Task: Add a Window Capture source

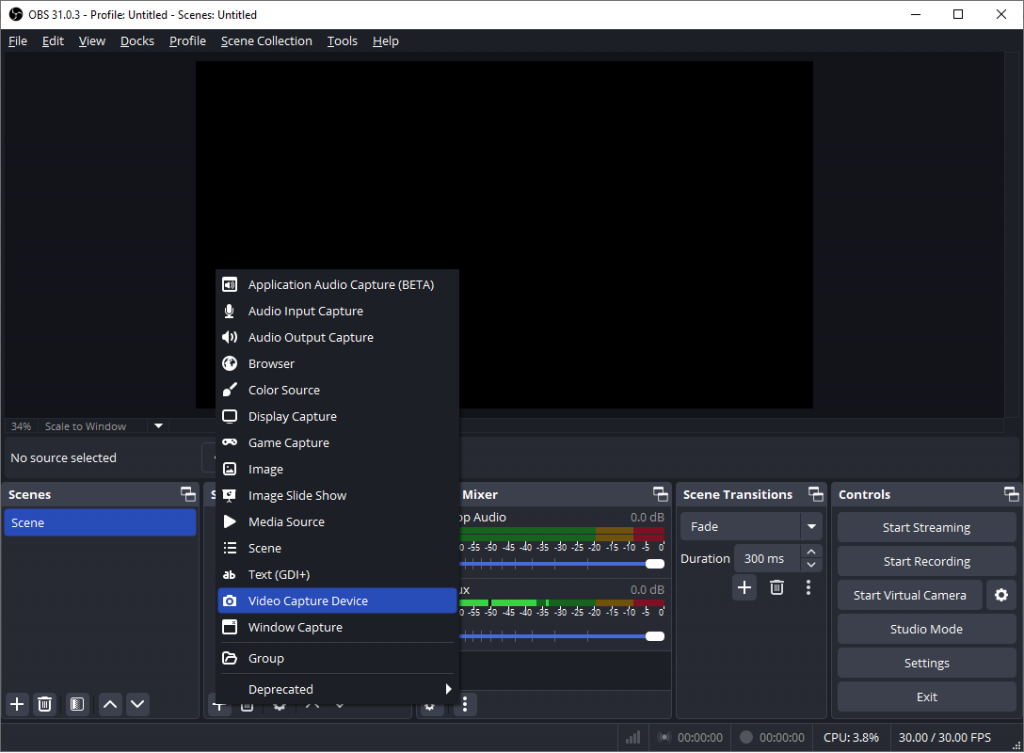Action: (337, 627)
